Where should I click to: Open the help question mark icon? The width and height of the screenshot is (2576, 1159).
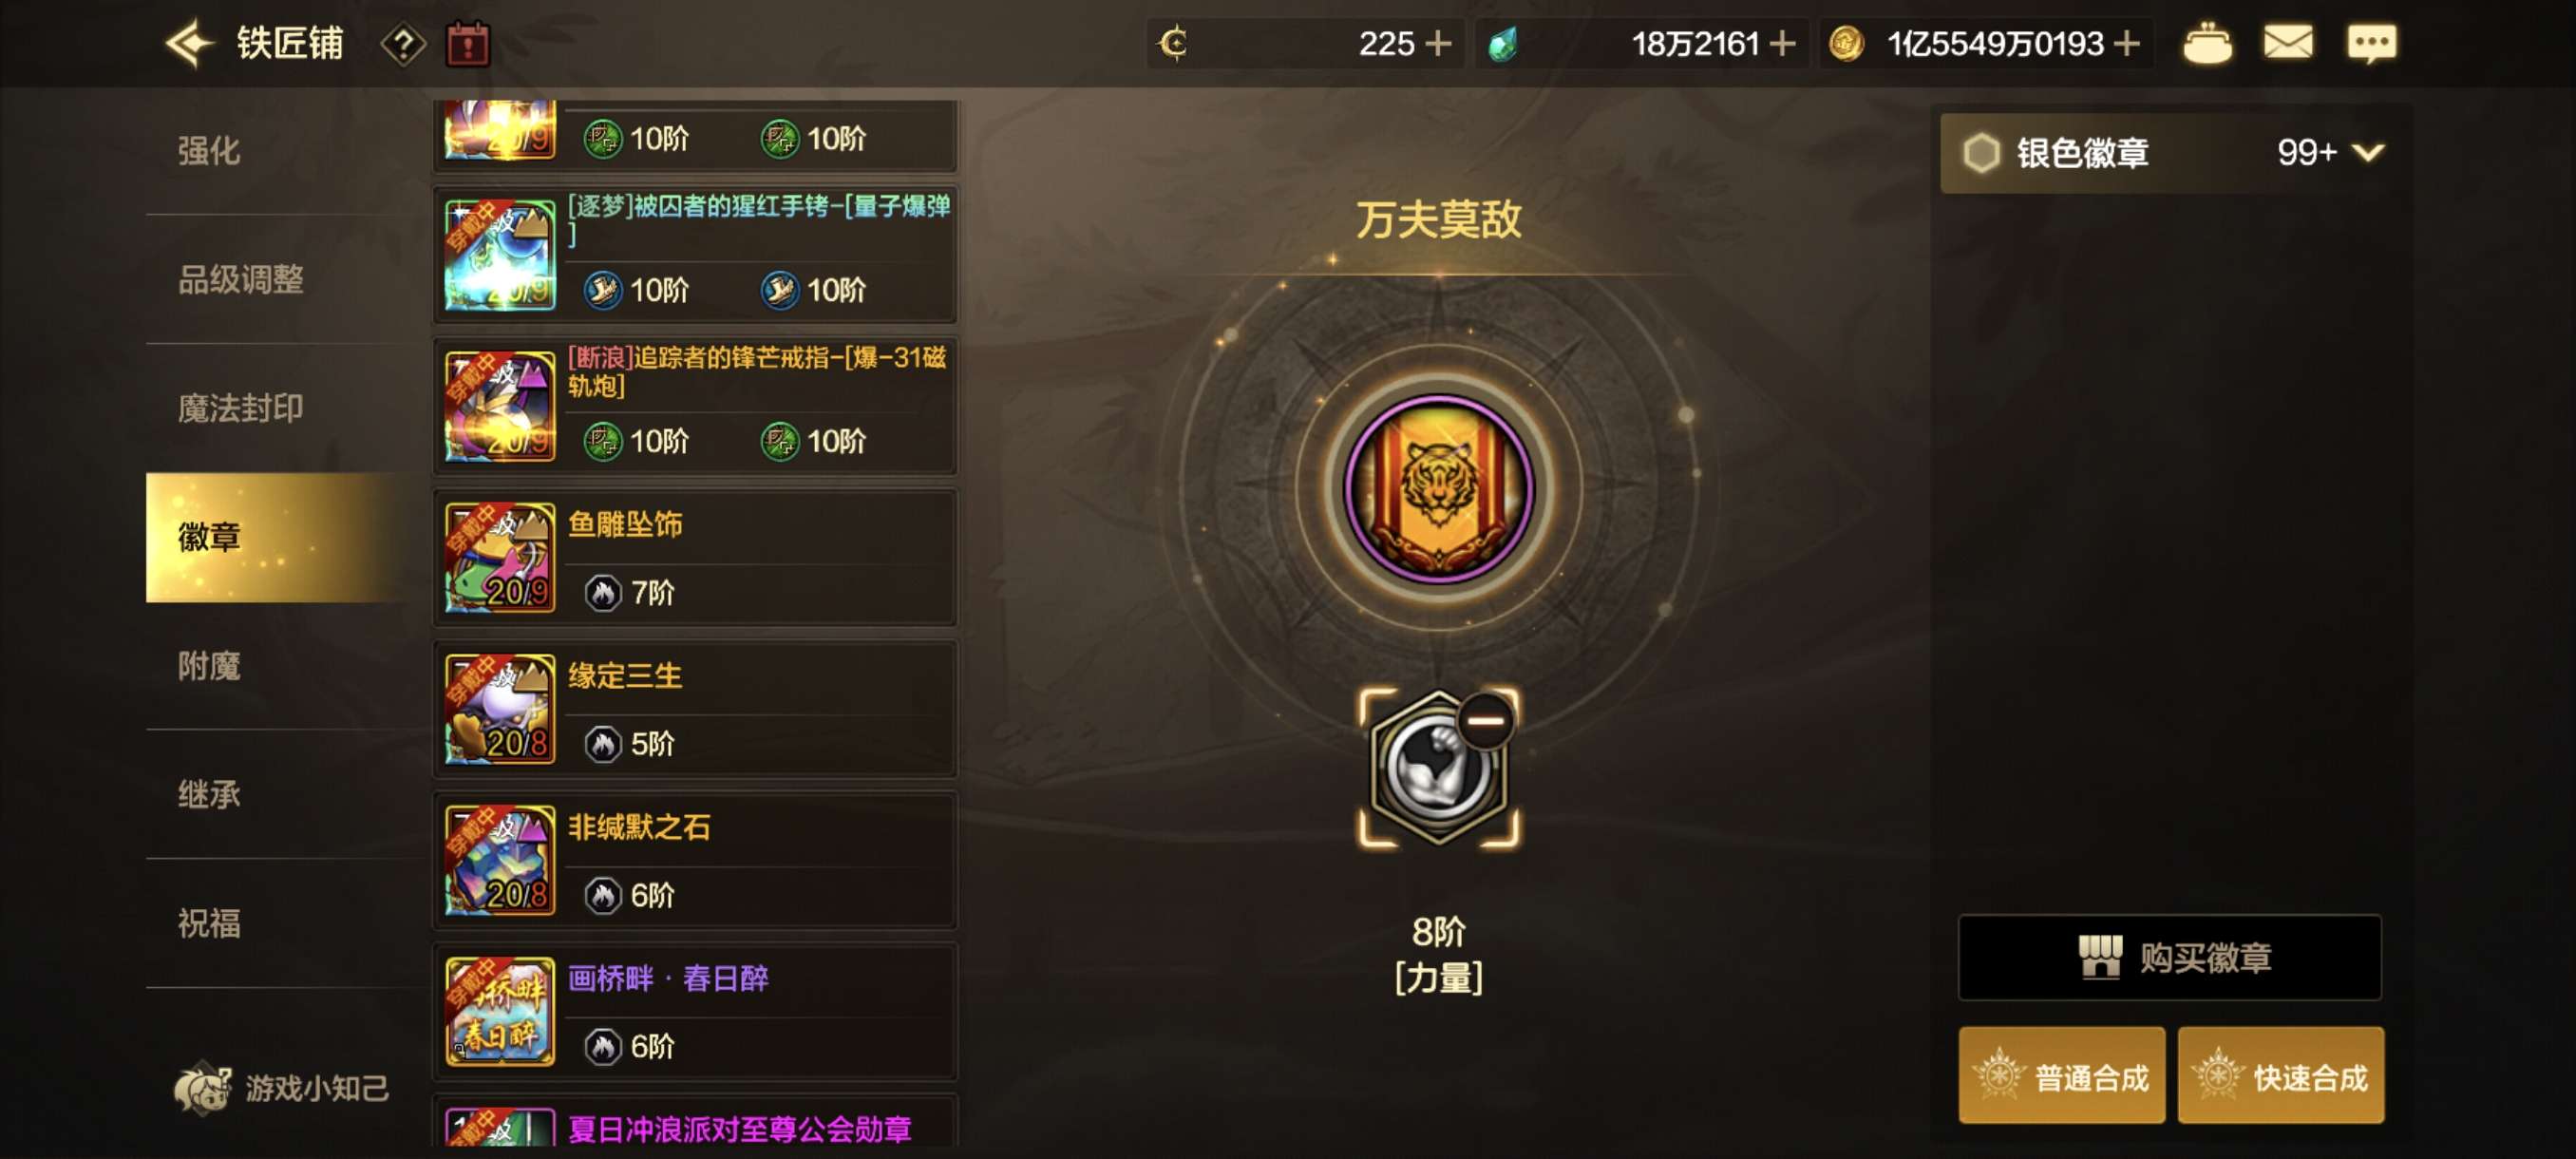403,45
